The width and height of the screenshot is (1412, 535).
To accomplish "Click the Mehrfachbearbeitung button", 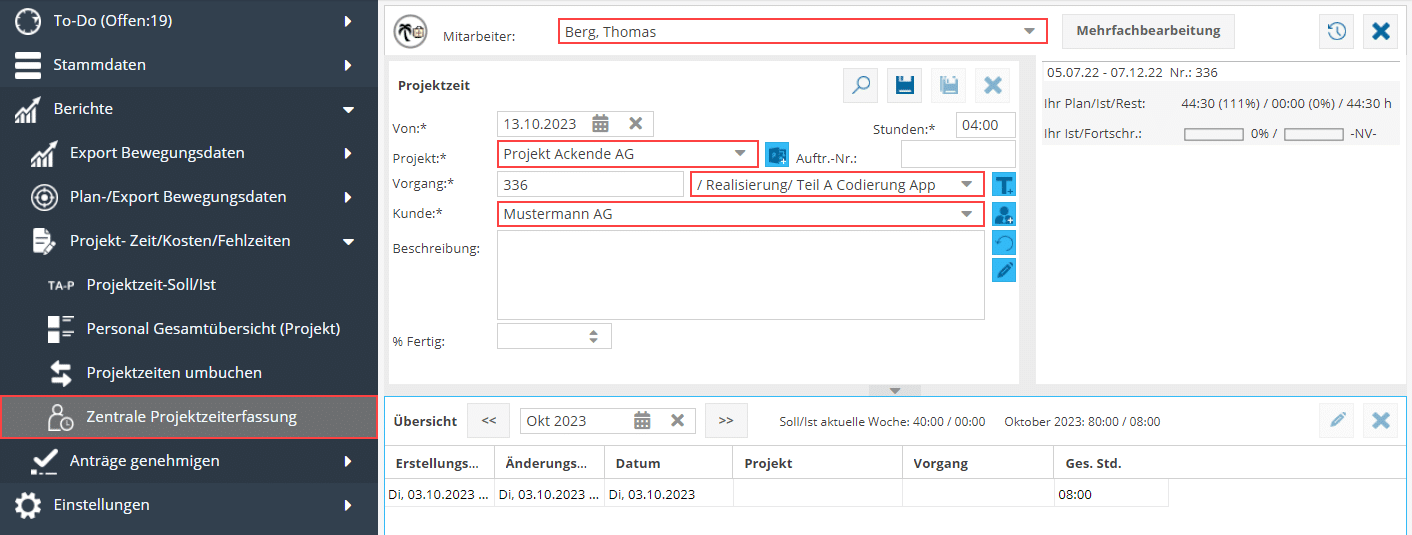I will (x=1147, y=31).
